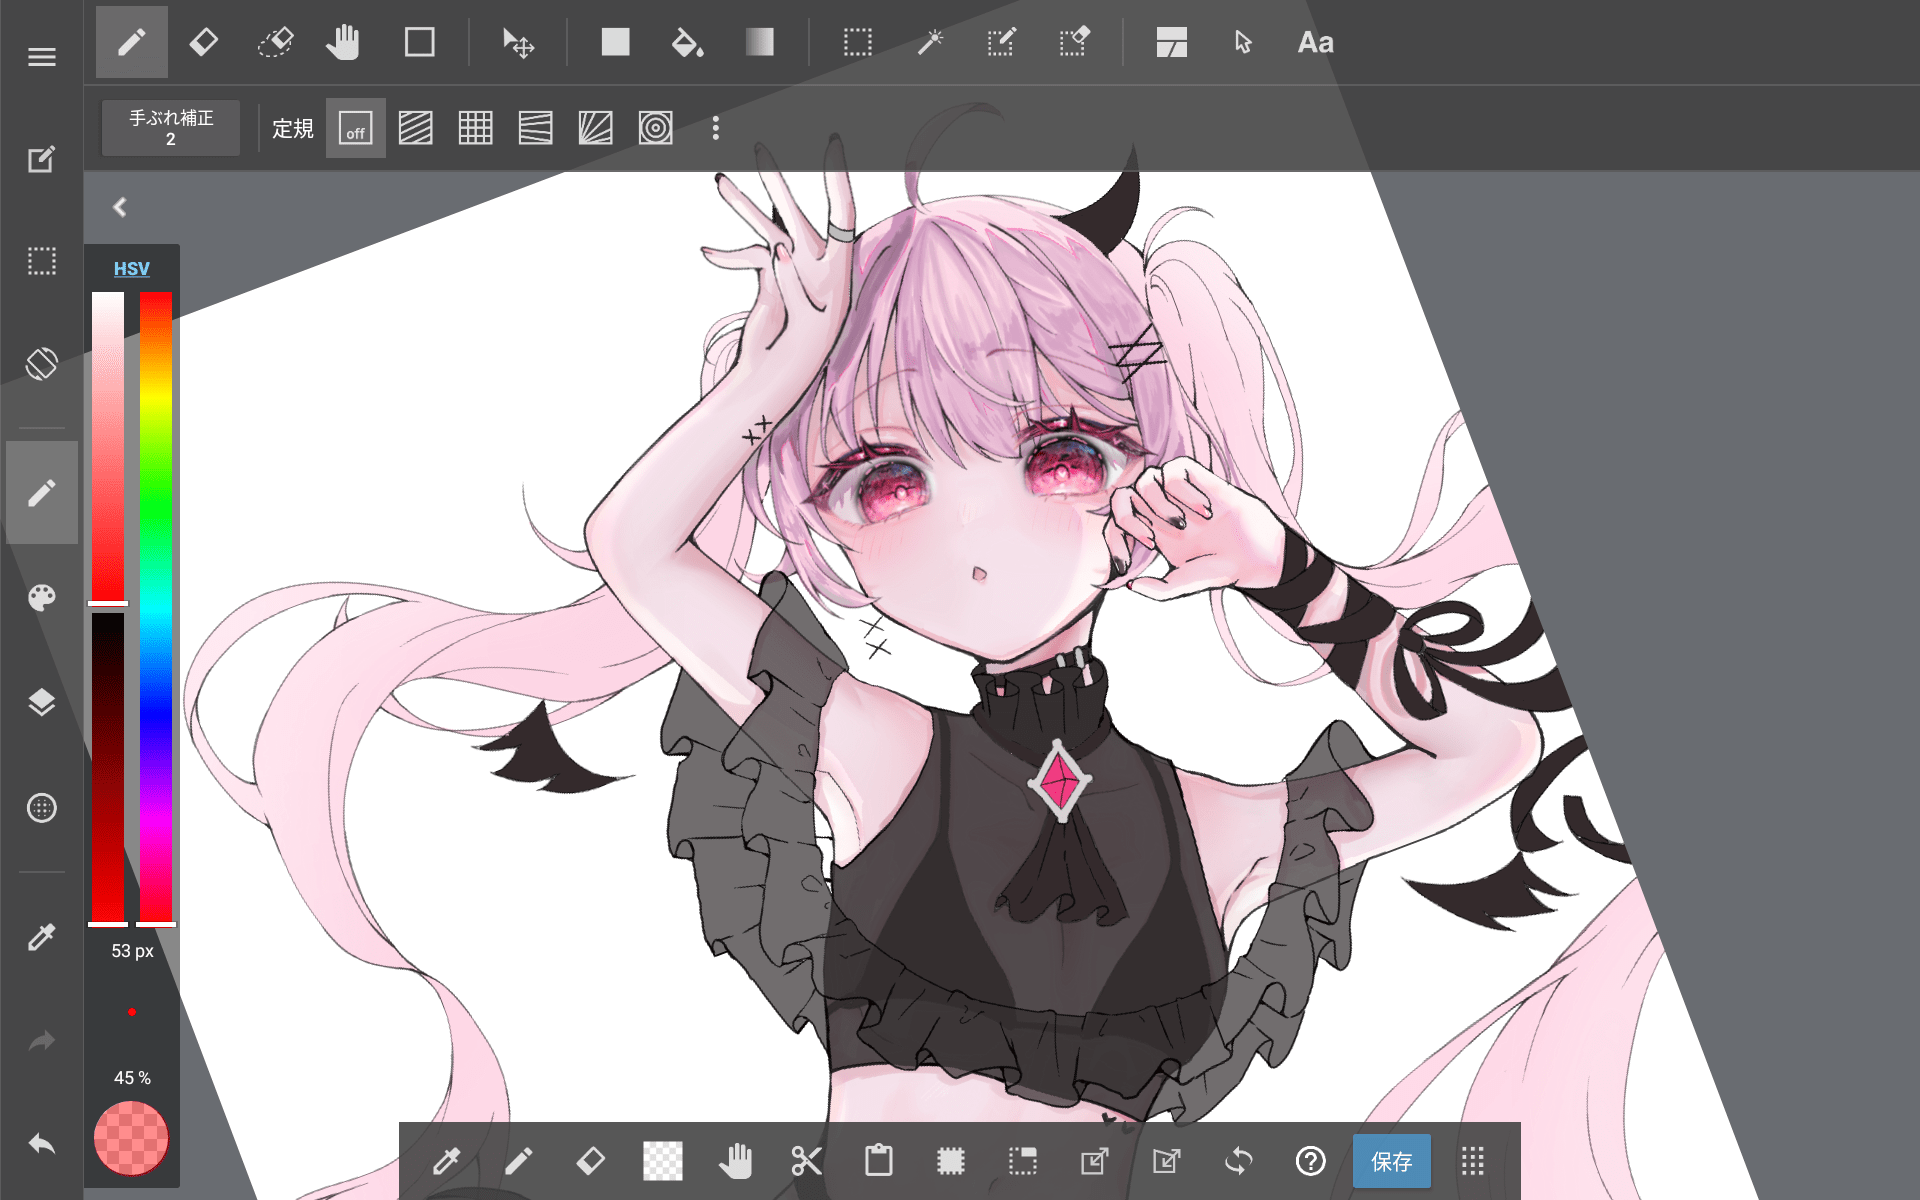The width and height of the screenshot is (1920, 1200).
Task: Enable the grid ruler
Action: tap(475, 128)
